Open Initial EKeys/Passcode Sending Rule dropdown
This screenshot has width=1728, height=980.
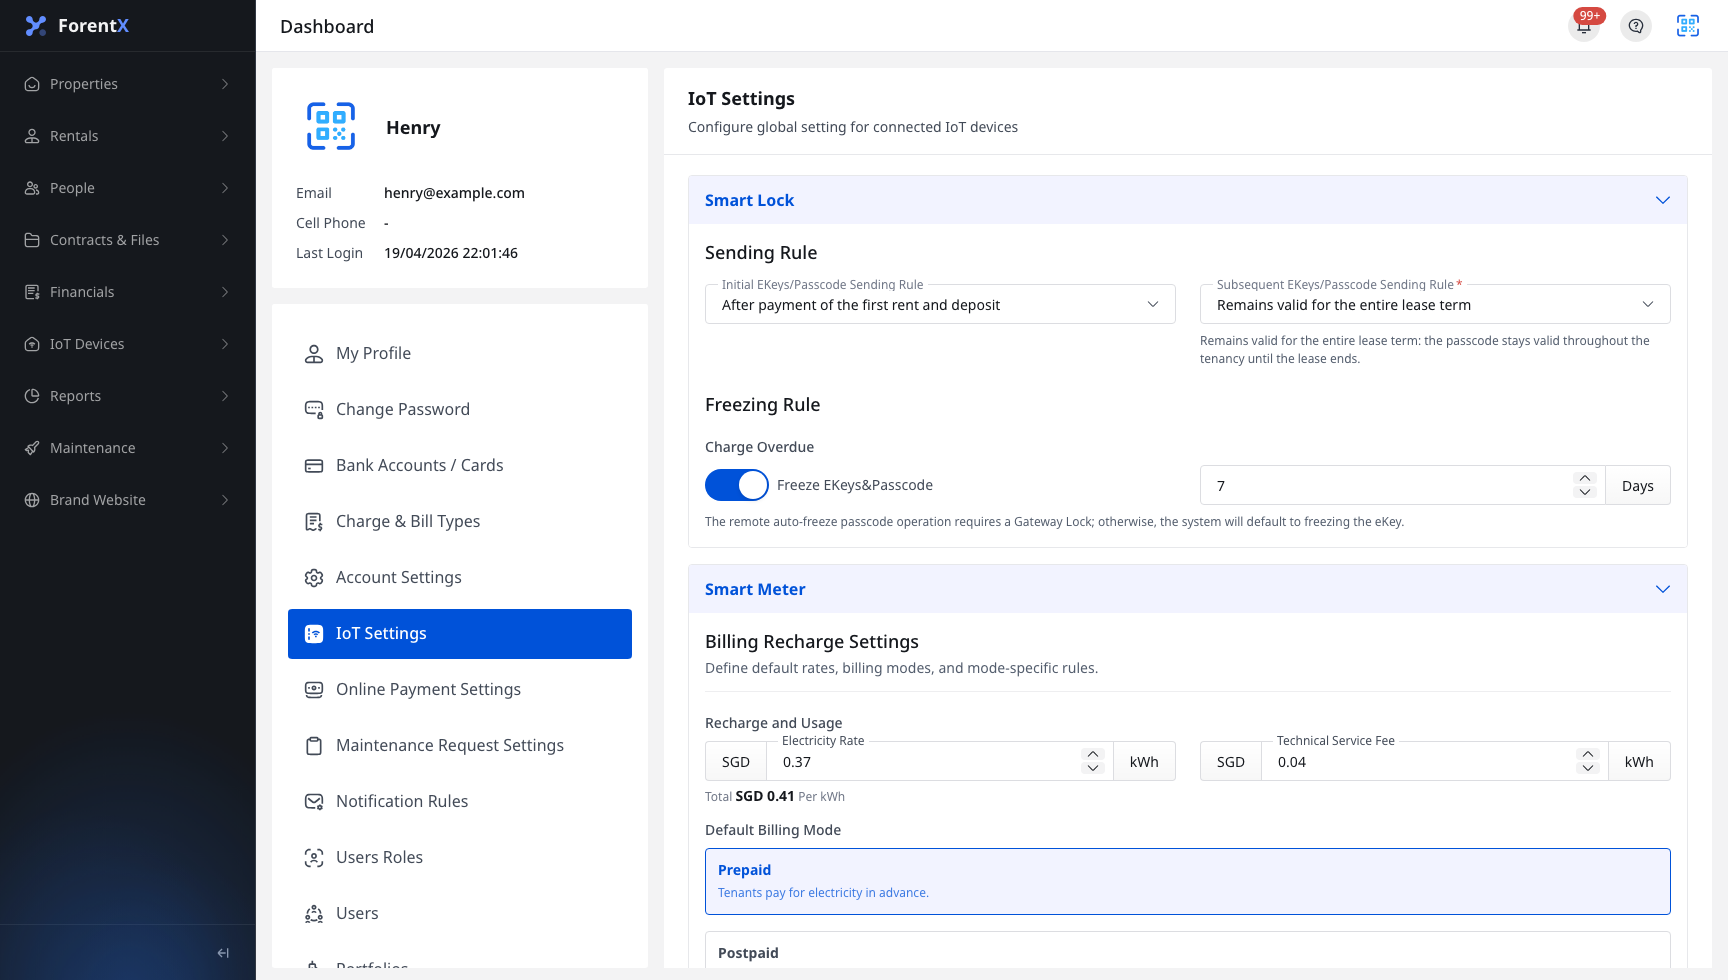pos(940,304)
